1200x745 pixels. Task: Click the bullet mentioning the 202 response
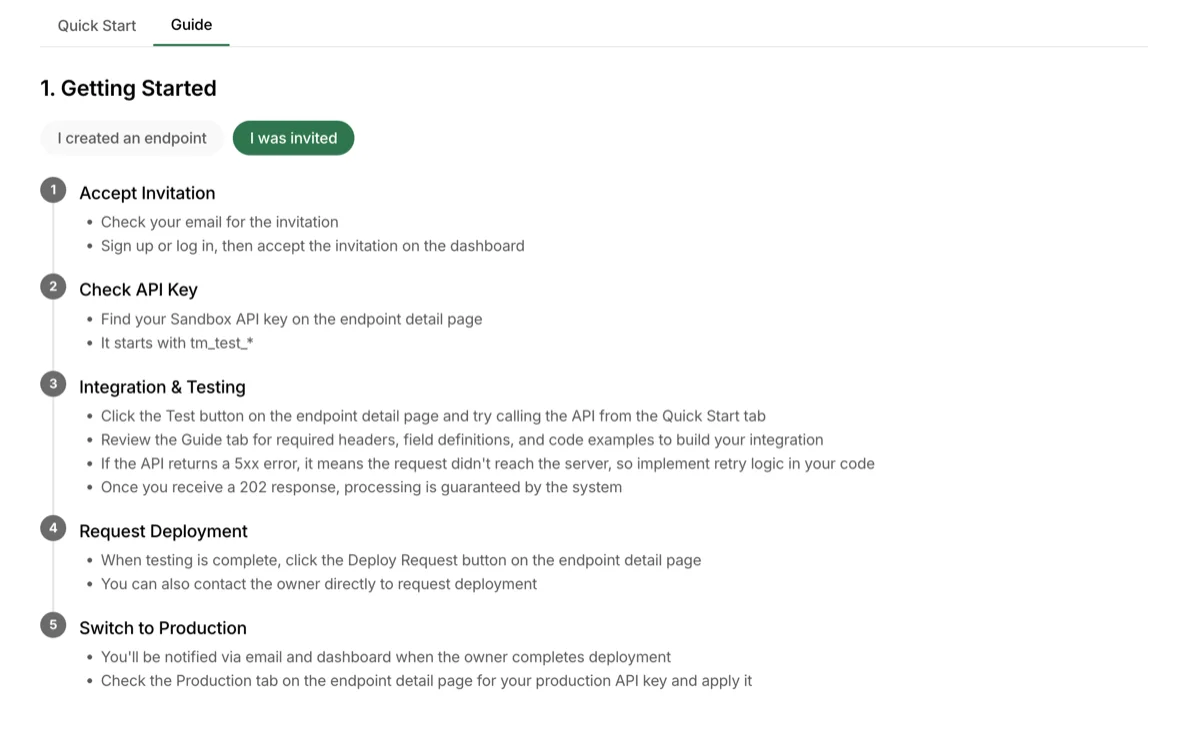click(x=361, y=487)
